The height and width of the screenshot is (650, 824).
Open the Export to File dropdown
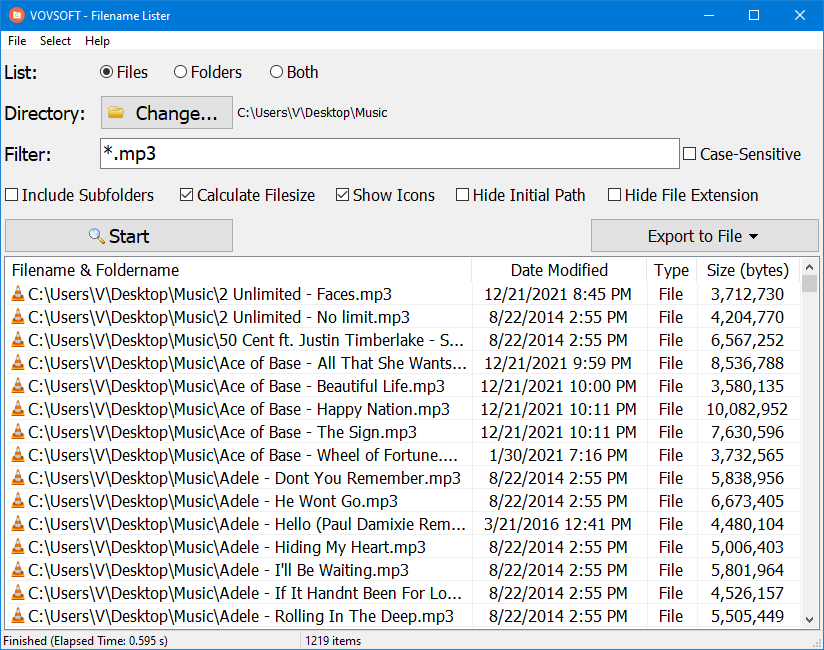coord(704,236)
